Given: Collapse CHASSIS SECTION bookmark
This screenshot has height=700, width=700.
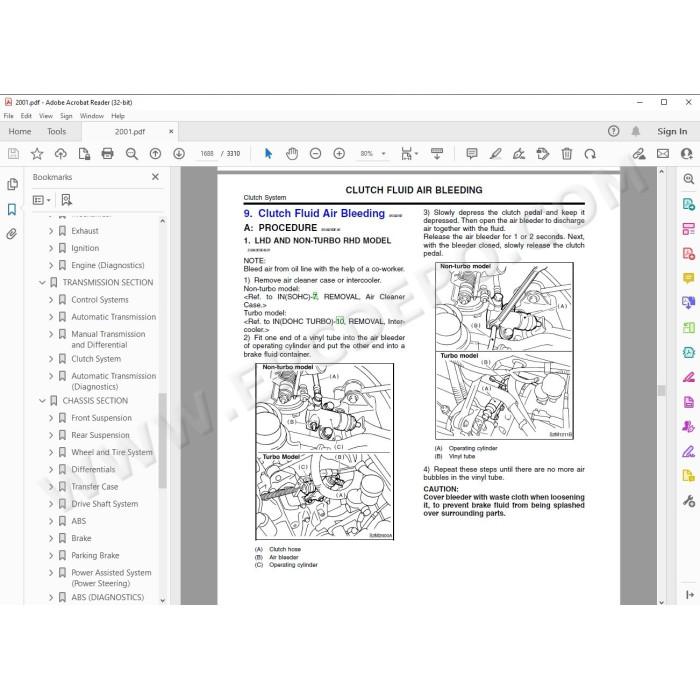Looking at the screenshot, I should coord(42,401).
